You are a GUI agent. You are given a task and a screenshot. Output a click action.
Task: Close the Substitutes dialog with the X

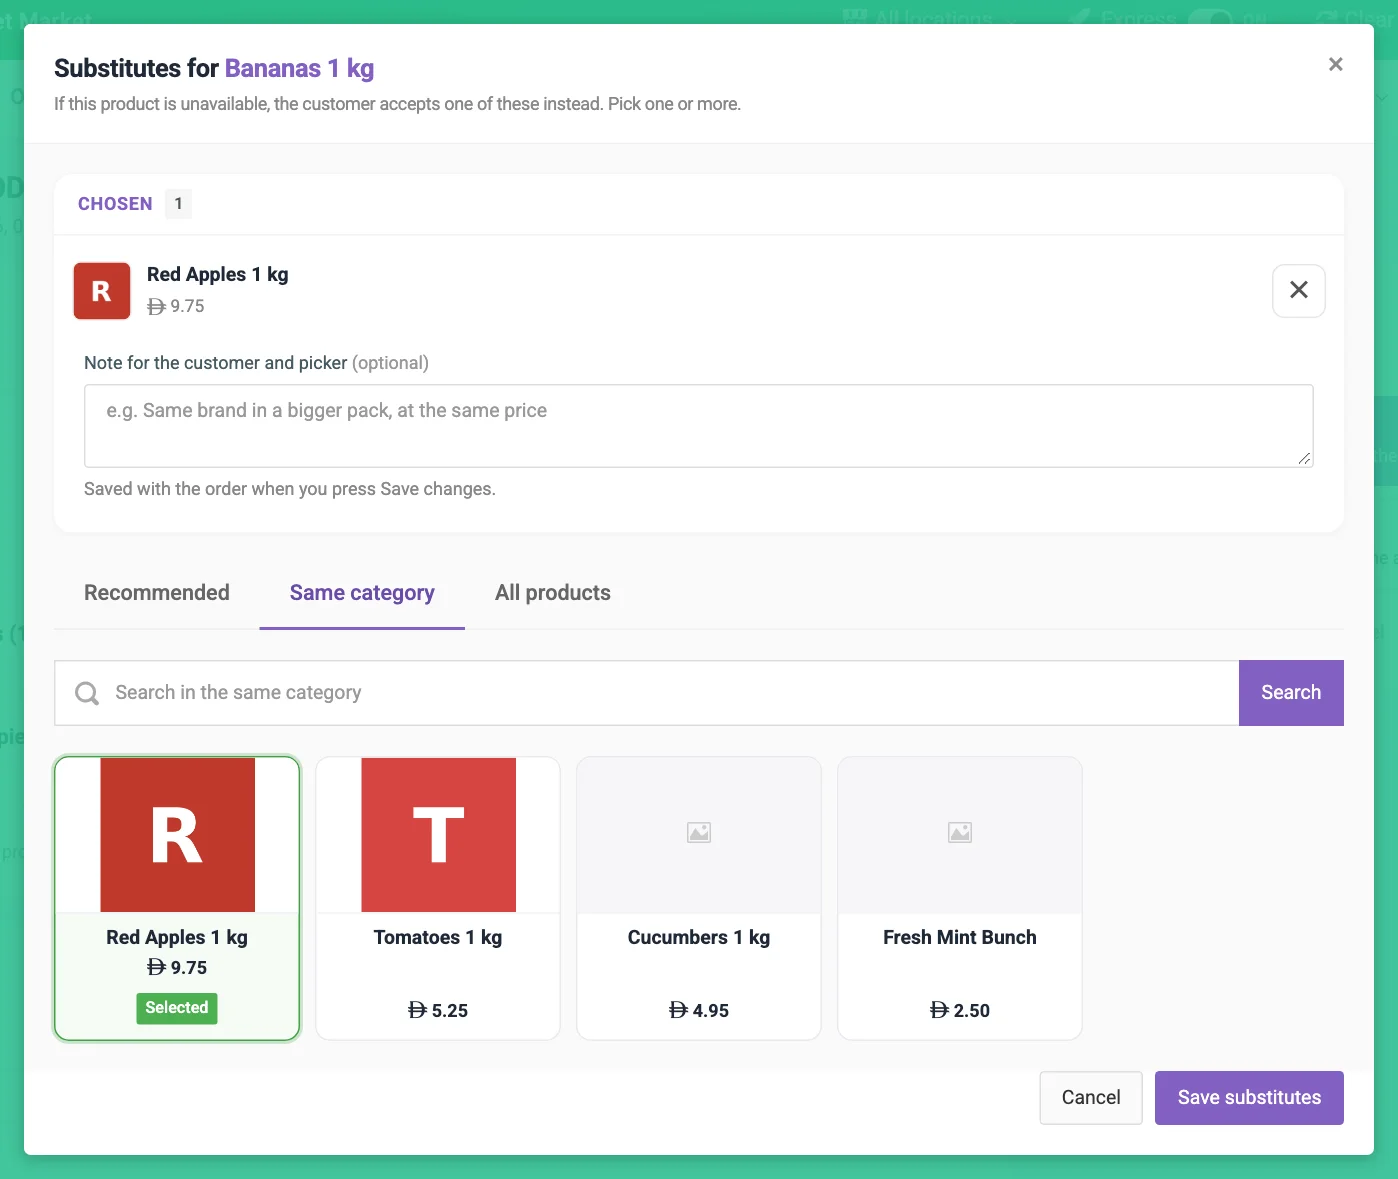click(1335, 64)
